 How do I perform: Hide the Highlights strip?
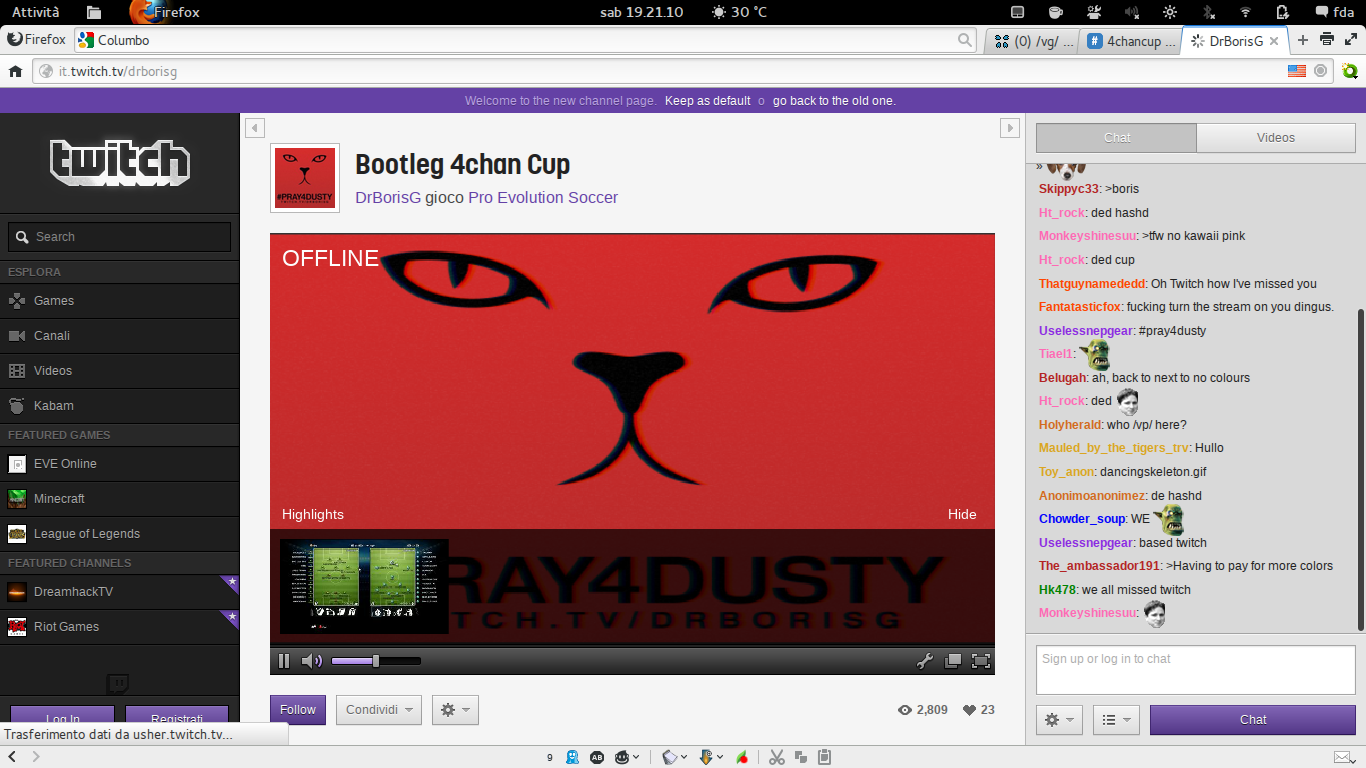[x=962, y=515]
